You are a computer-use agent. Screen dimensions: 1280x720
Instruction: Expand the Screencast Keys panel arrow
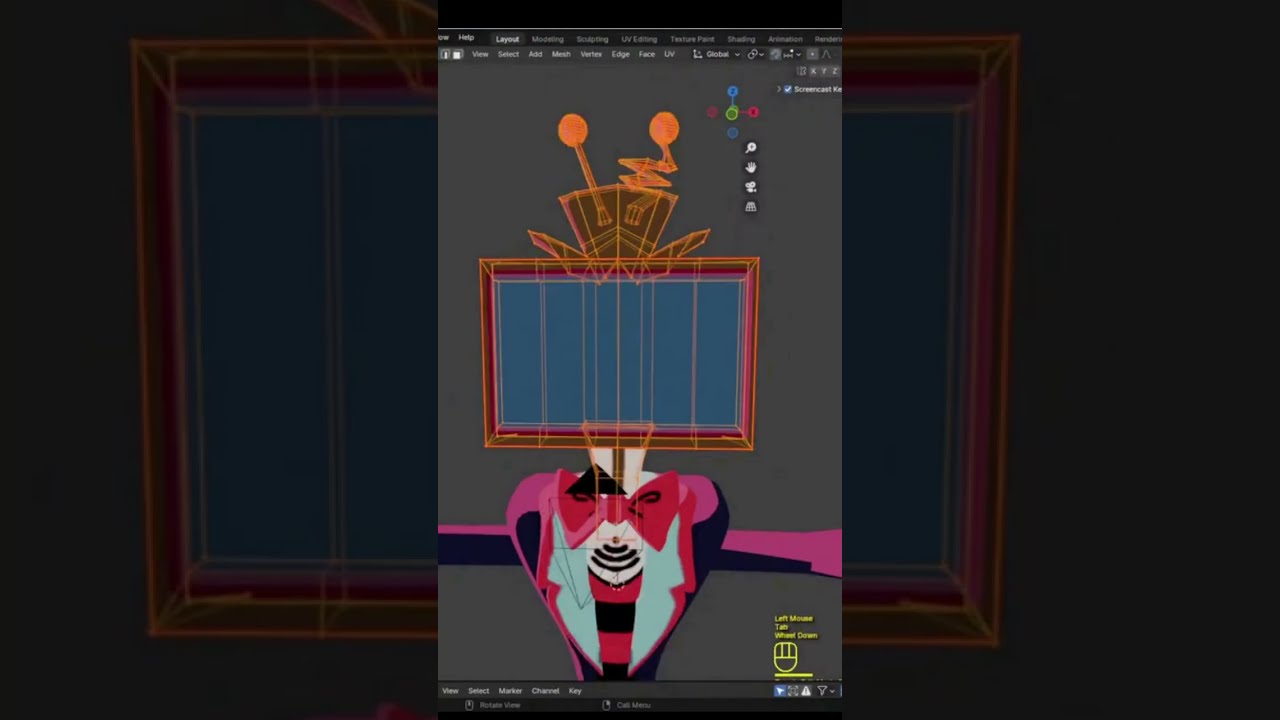(x=779, y=89)
